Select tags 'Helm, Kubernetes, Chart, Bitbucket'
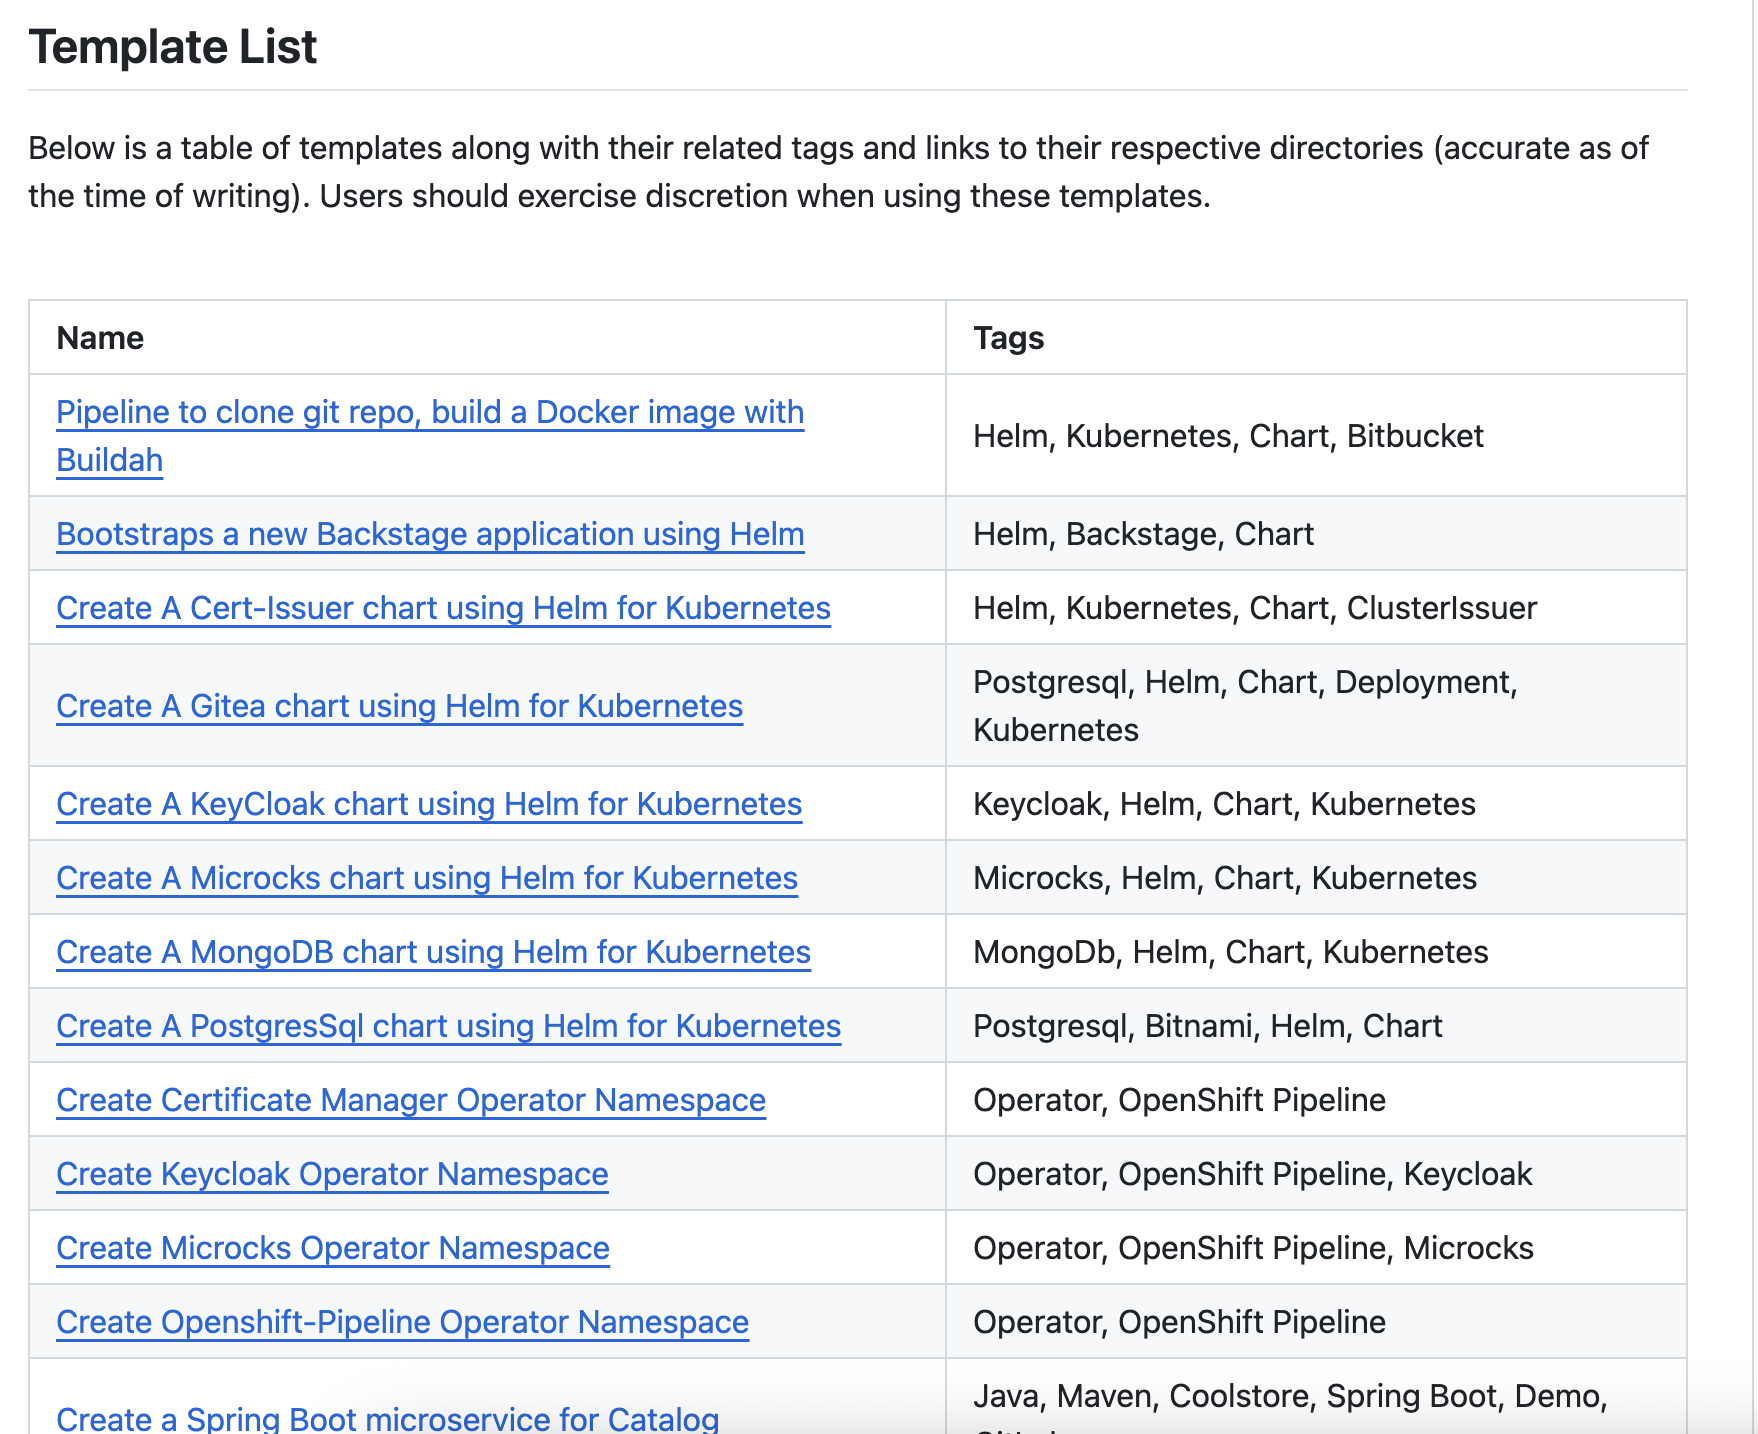This screenshot has width=1758, height=1434. point(1228,436)
